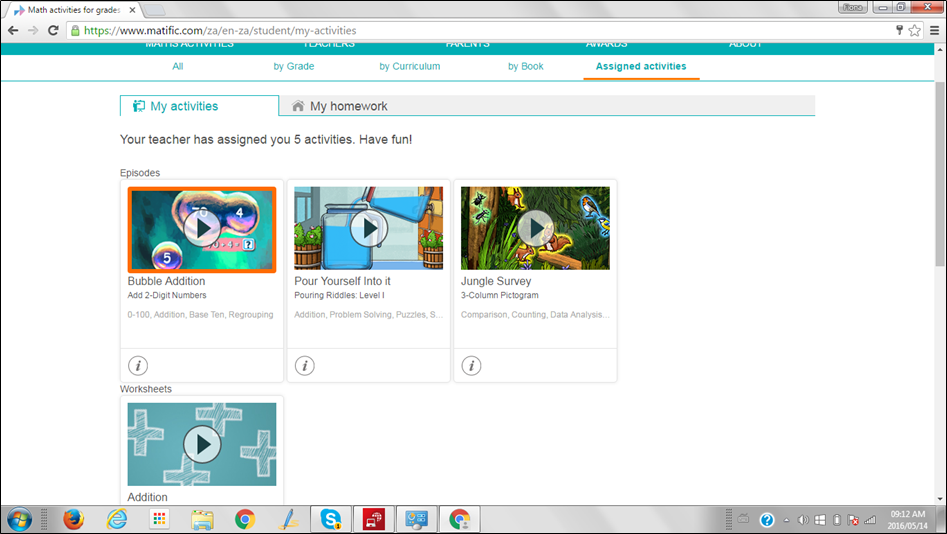Switch to the active Chrome user window
Screen dimensions: 947x534
tap(460, 519)
